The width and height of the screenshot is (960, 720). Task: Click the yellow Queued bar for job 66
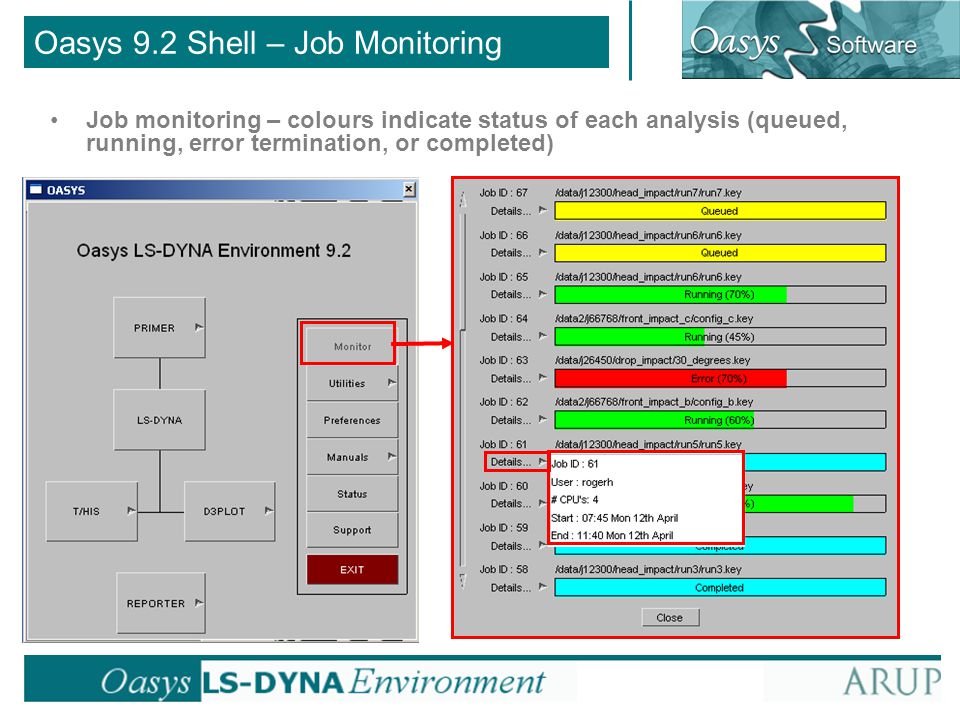(x=720, y=252)
